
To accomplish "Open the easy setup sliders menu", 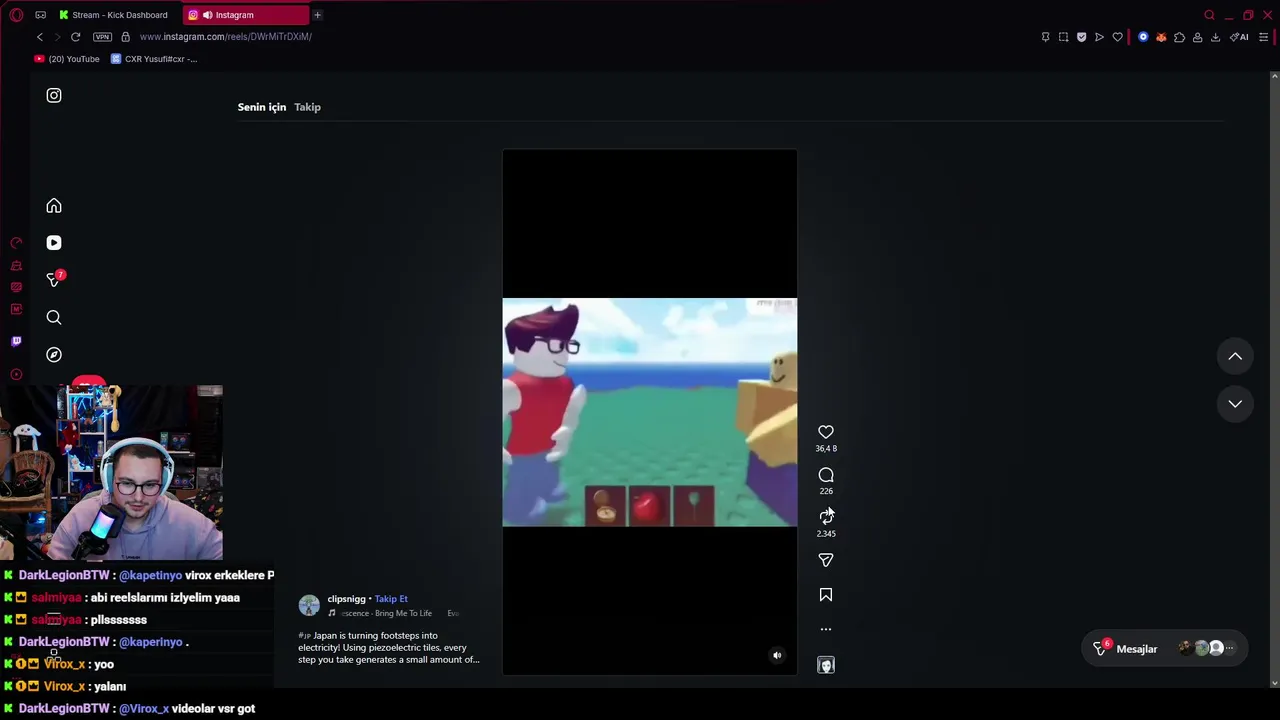I will pyautogui.click(x=1264, y=37).
